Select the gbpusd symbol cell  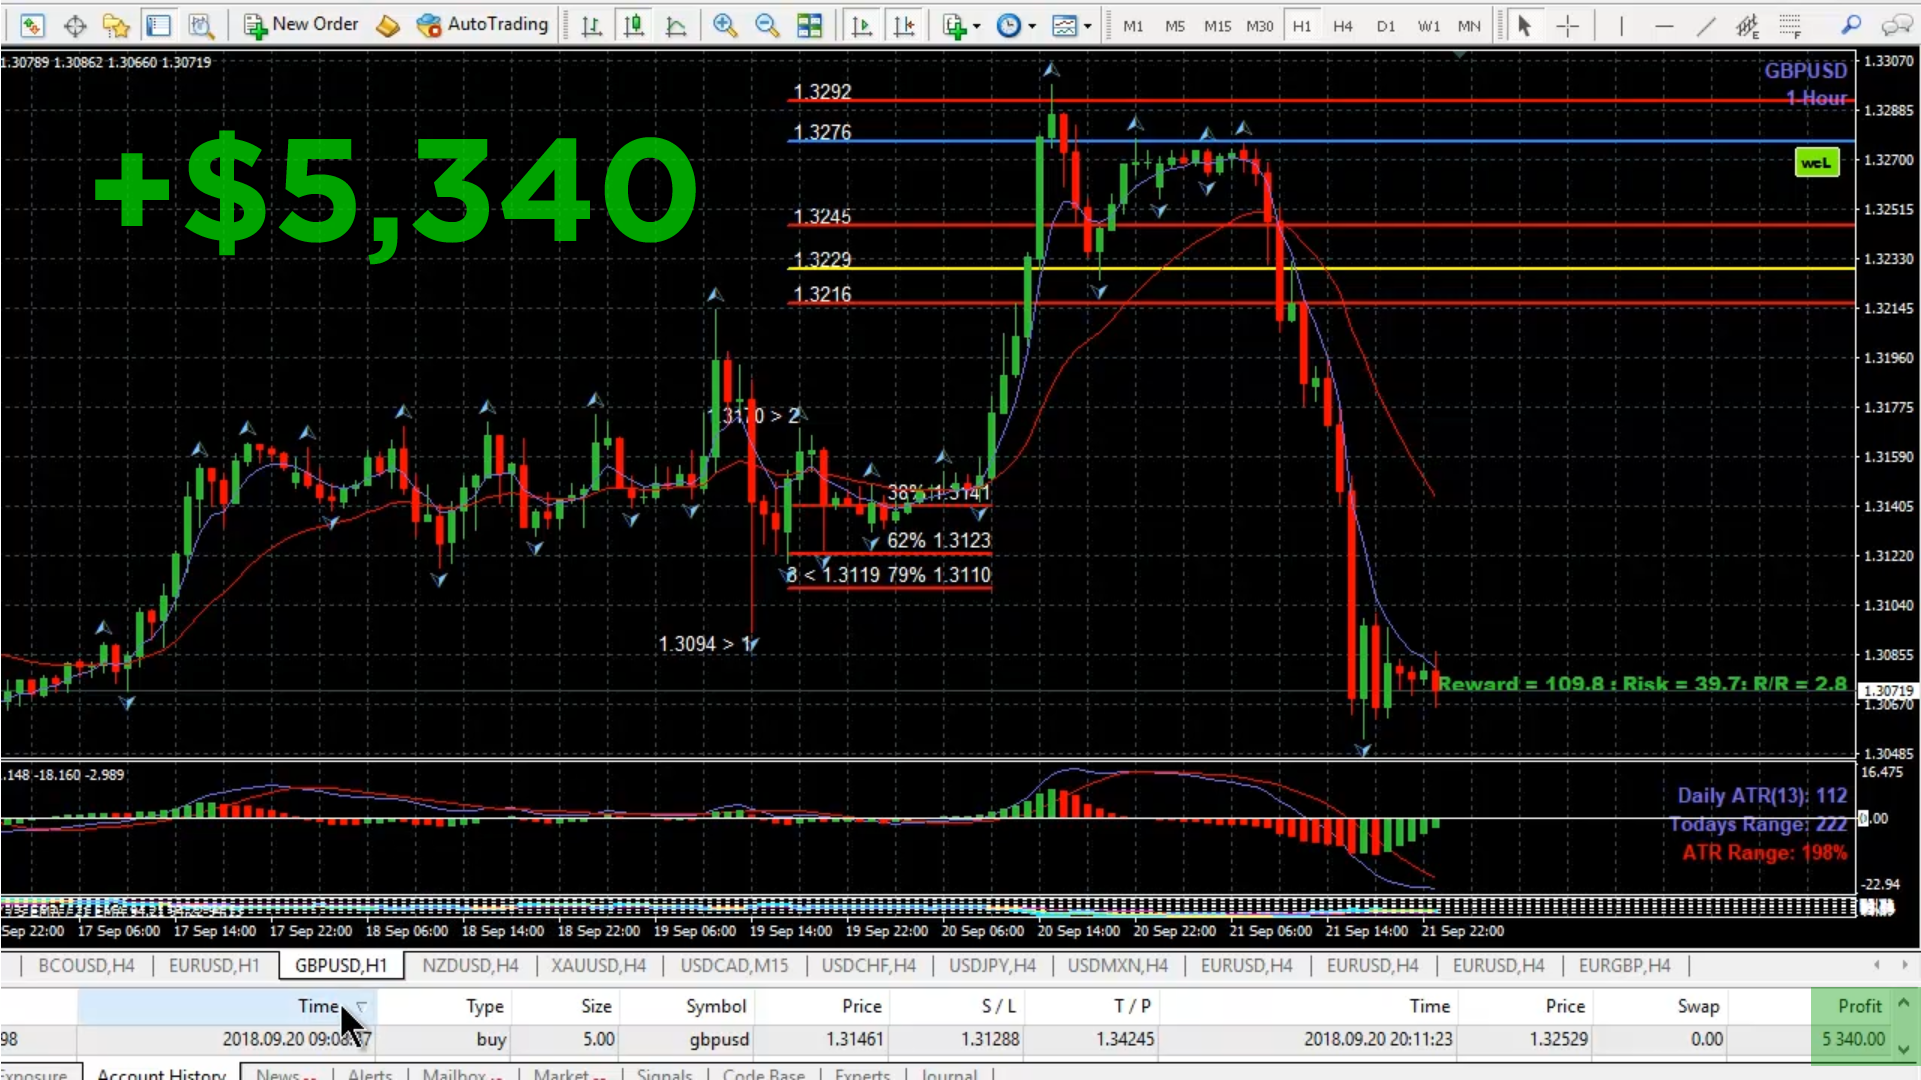[718, 1039]
